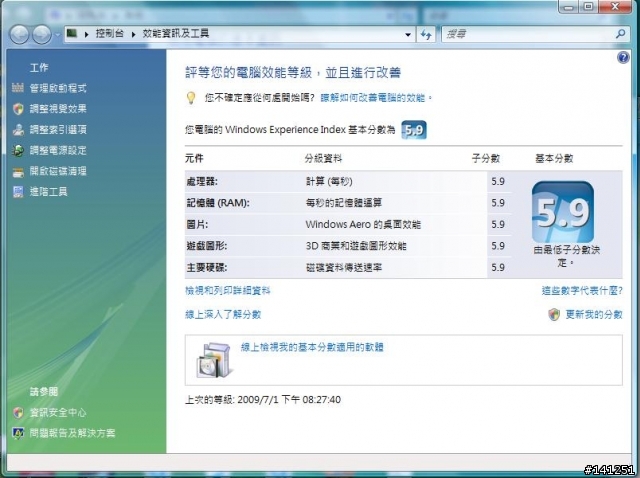Viewport: 640px width, 478px height.
Task: Open 資訊安全中心 in See also section
Action: [58, 412]
